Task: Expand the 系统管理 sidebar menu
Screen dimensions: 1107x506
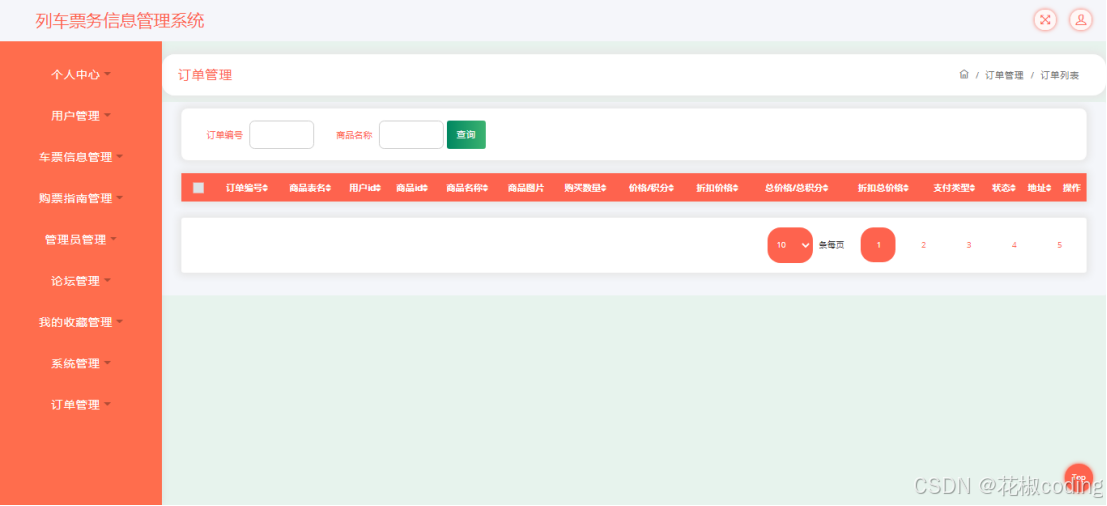Action: click(x=80, y=363)
